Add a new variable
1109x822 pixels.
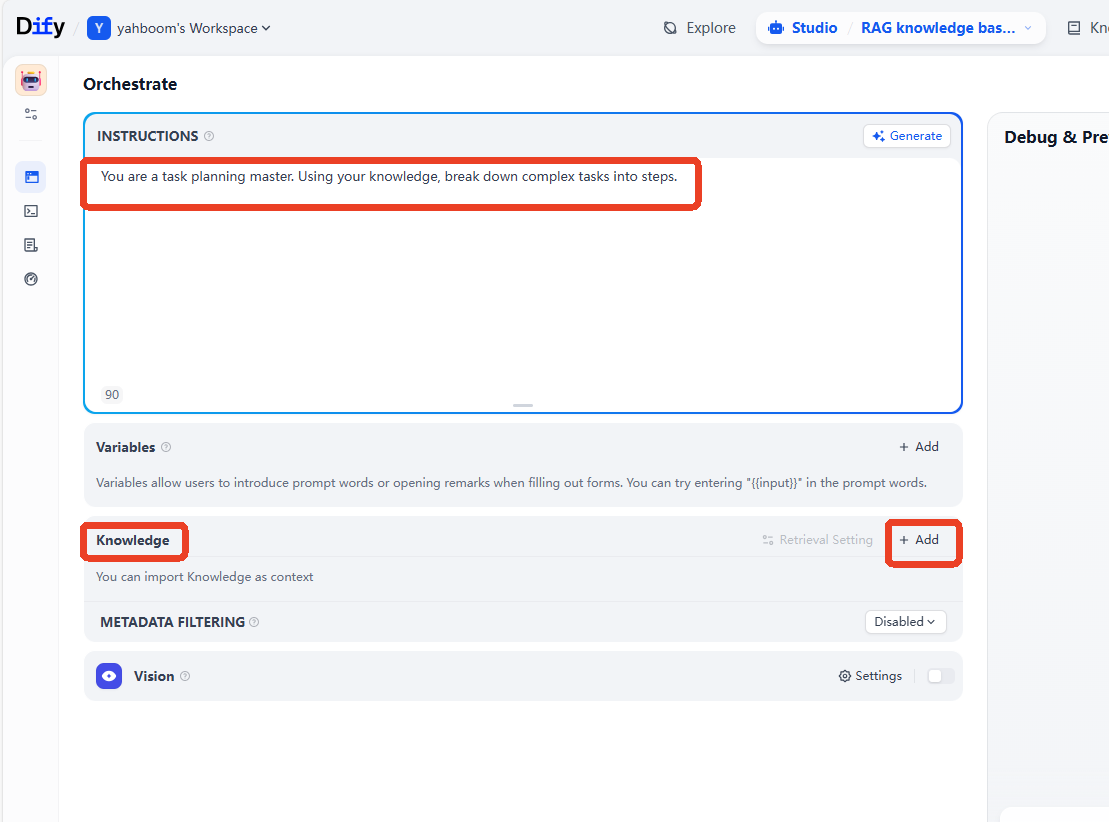coord(919,447)
